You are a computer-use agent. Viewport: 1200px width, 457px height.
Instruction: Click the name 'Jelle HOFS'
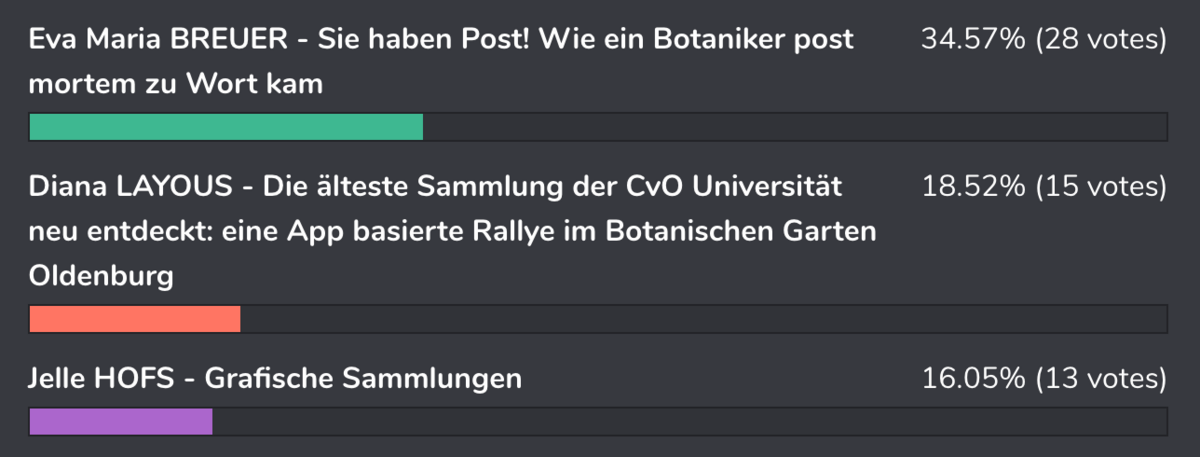pos(109,379)
